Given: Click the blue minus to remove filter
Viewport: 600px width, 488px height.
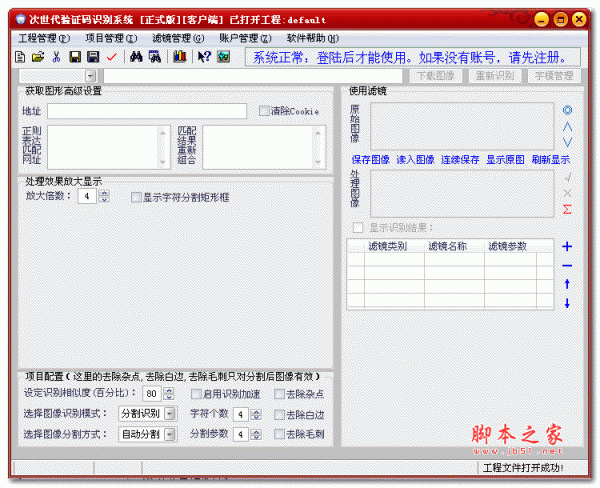Looking at the screenshot, I should coord(567,266).
